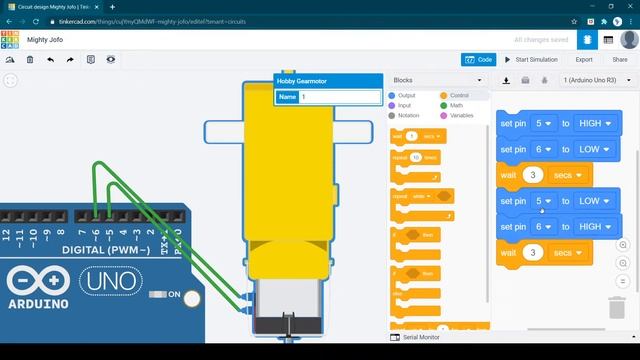This screenshot has width=640, height=360.
Task: Click the browser address bar URL
Action: click(x=152, y=22)
